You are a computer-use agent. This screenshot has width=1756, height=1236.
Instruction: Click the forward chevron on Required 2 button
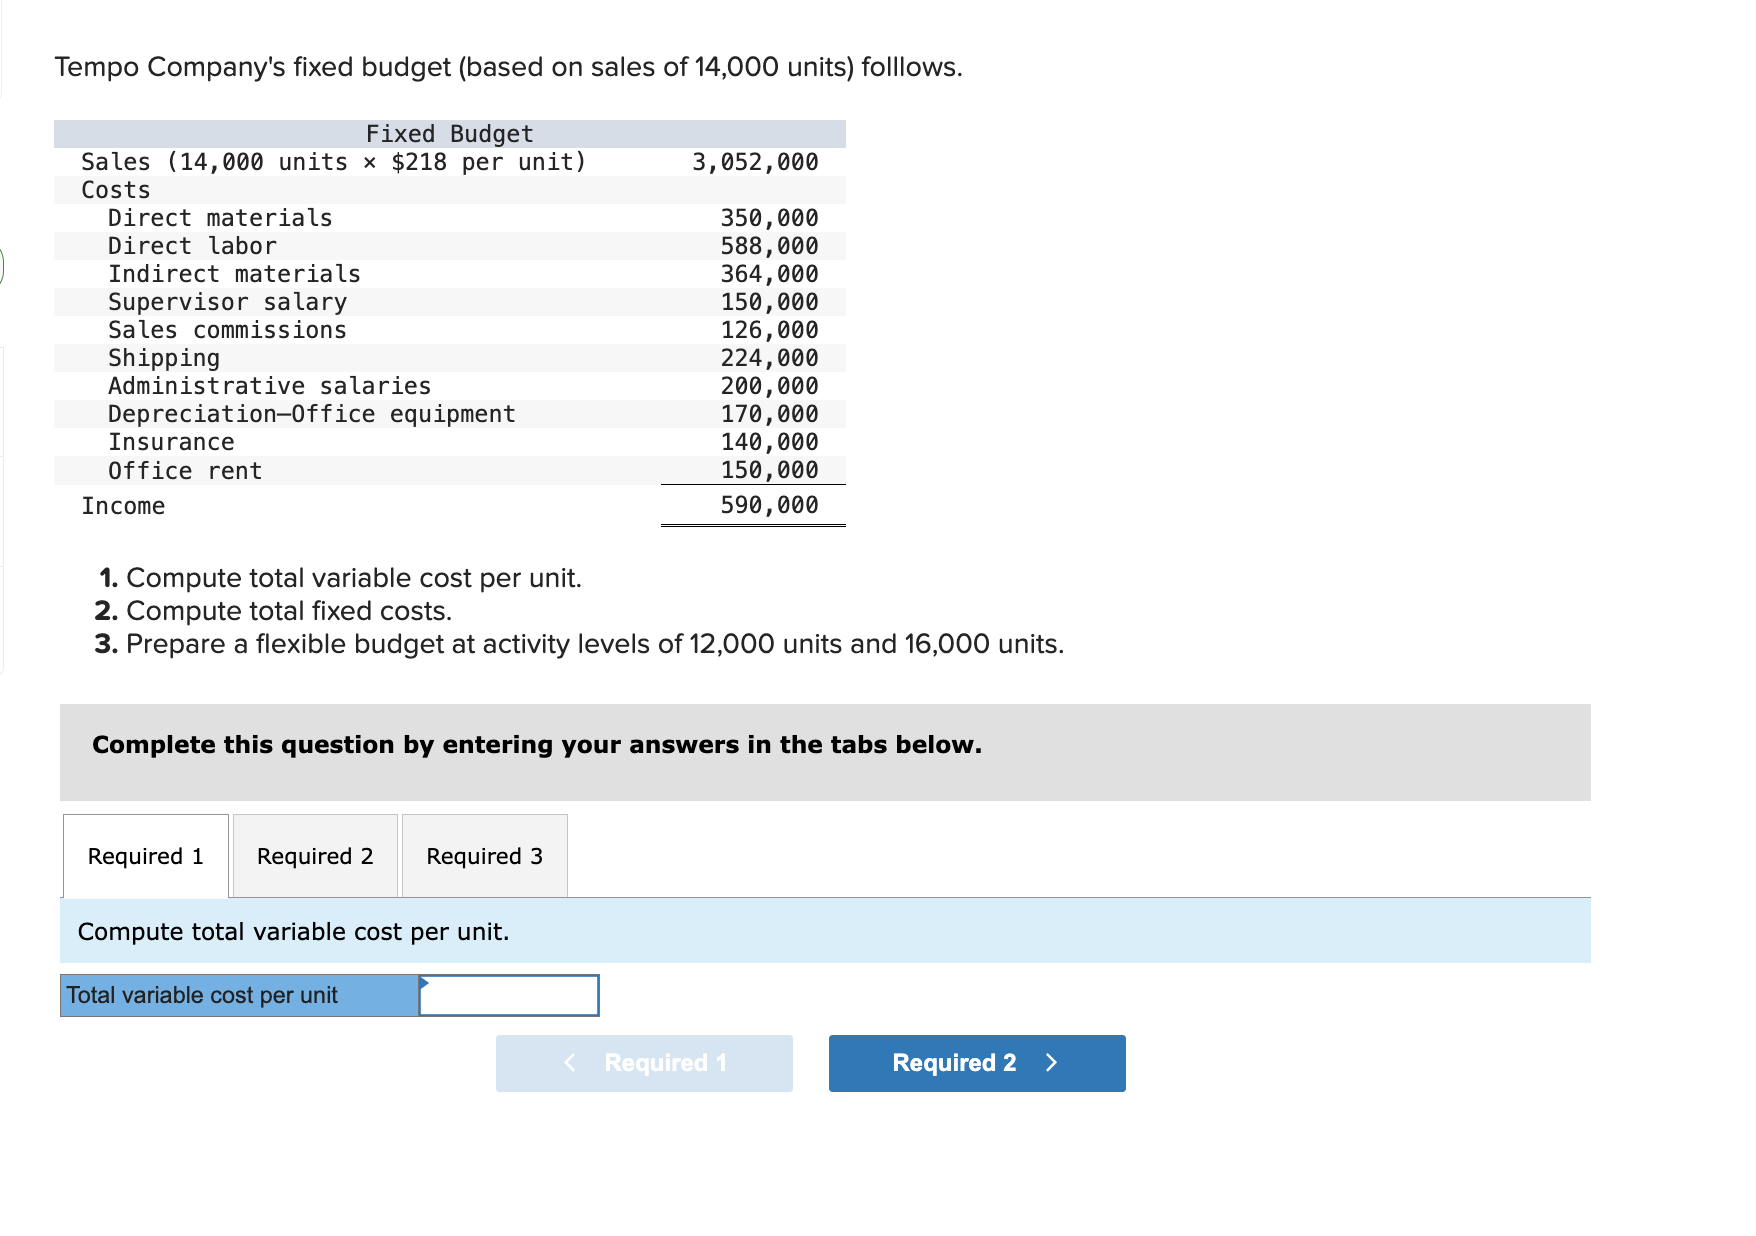[1051, 1063]
